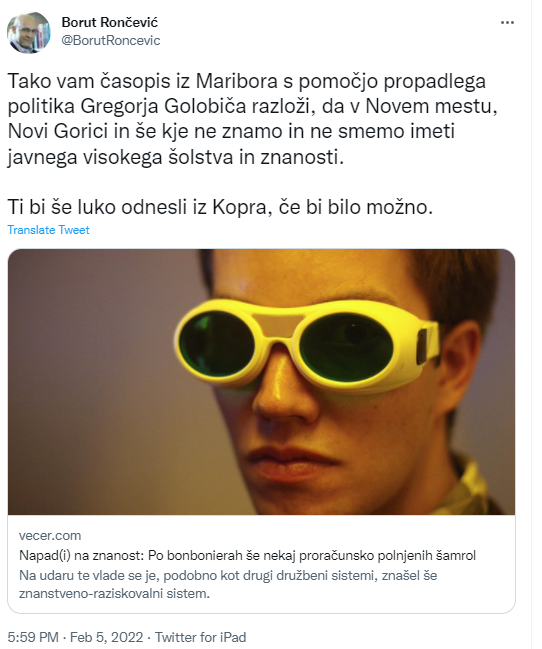The width and height of the screenshot is (542, 649).
Task: Click the display name Borut Rončević
Action: (x=110, y=22)
